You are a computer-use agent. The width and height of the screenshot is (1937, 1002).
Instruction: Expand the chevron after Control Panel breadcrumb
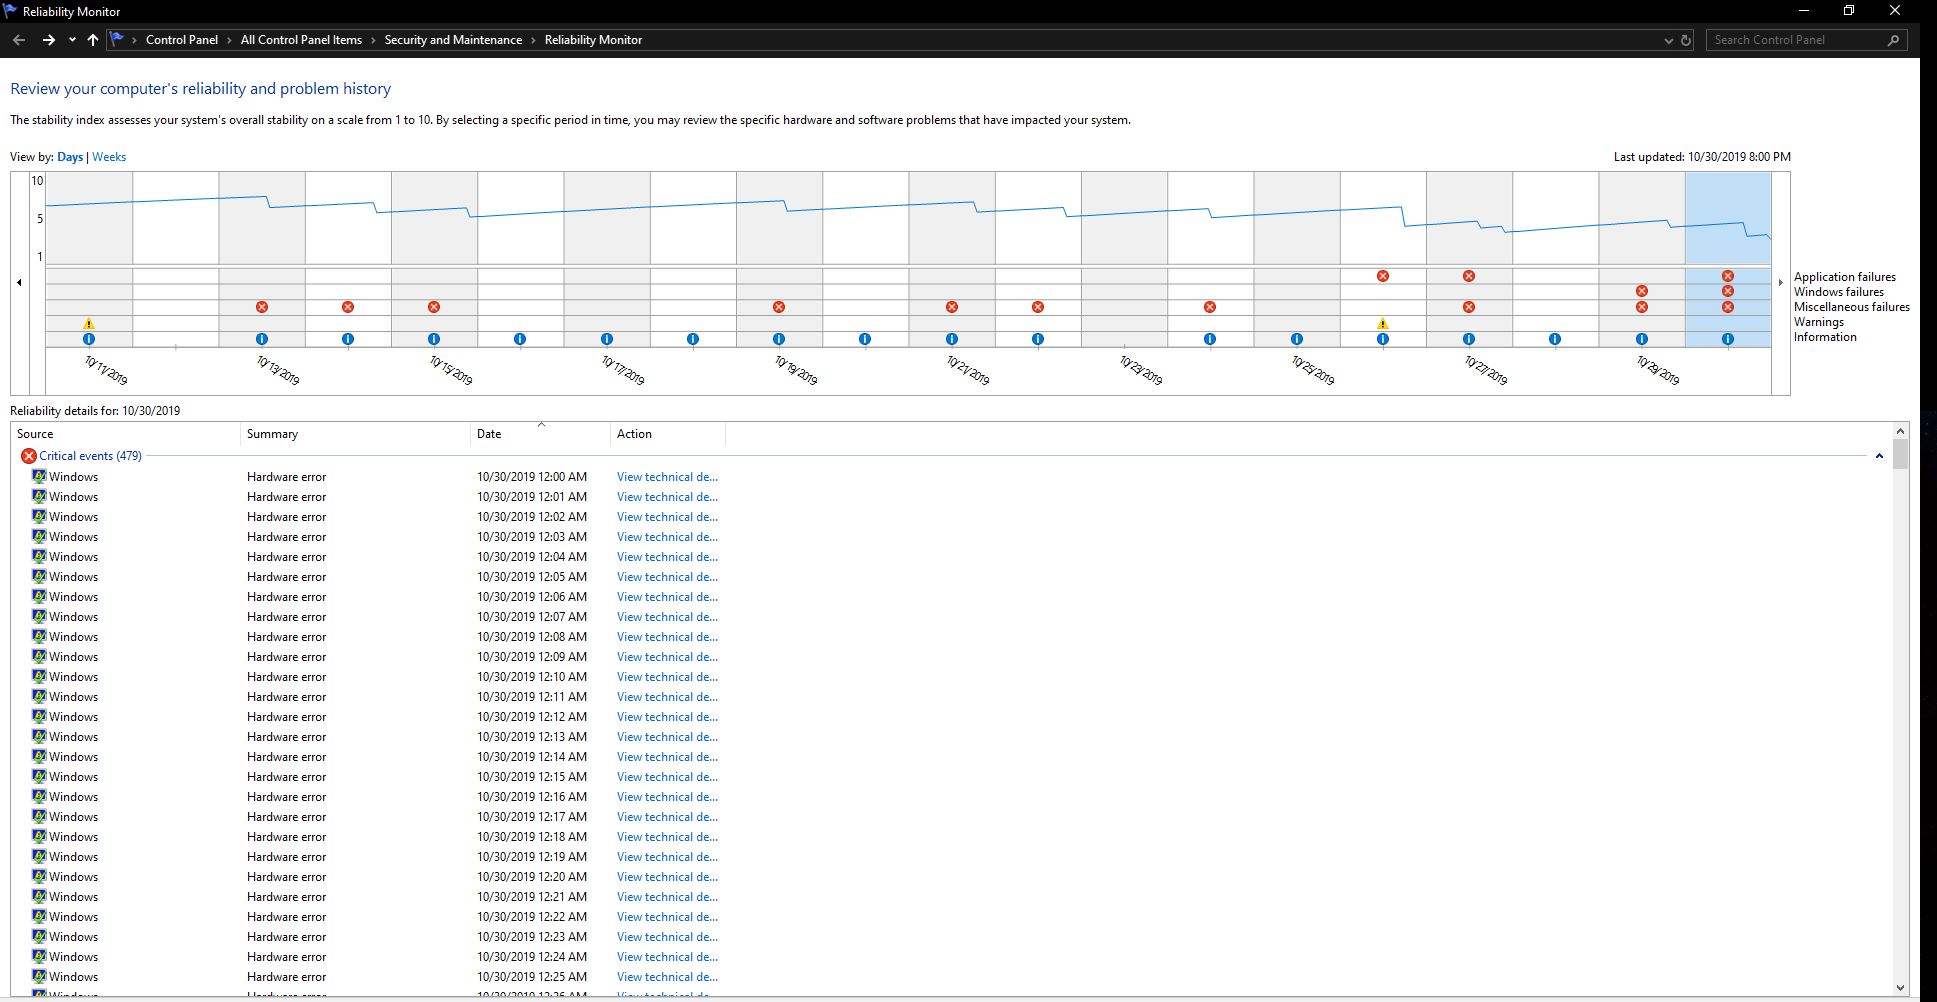229,40
